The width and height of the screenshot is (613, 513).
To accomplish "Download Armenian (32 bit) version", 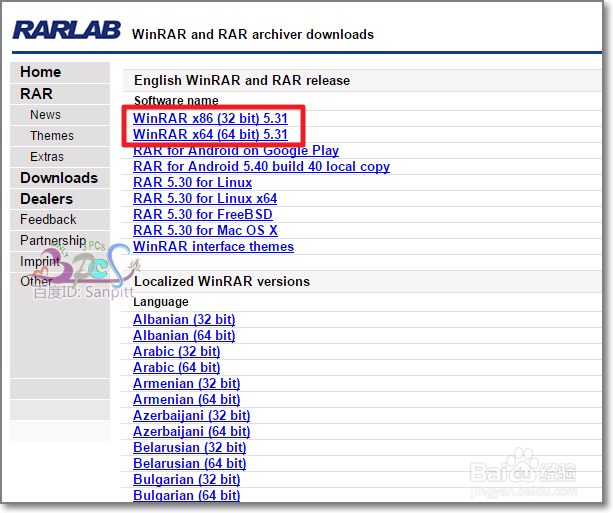I will pos(186,384).
